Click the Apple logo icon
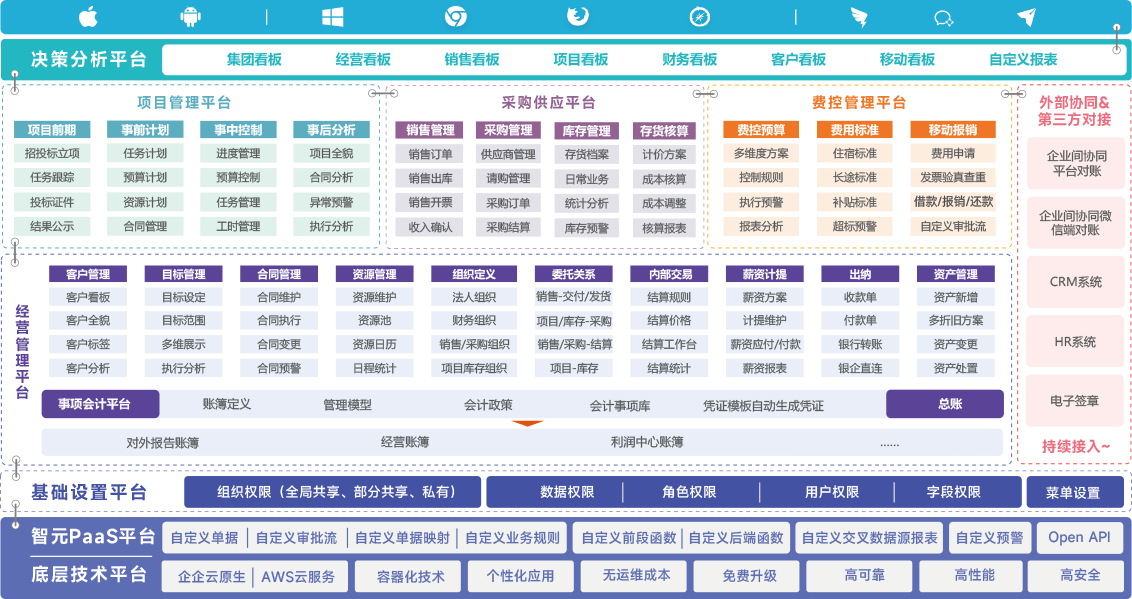This screenshot has width=1132, height=599. pos(88,16)
